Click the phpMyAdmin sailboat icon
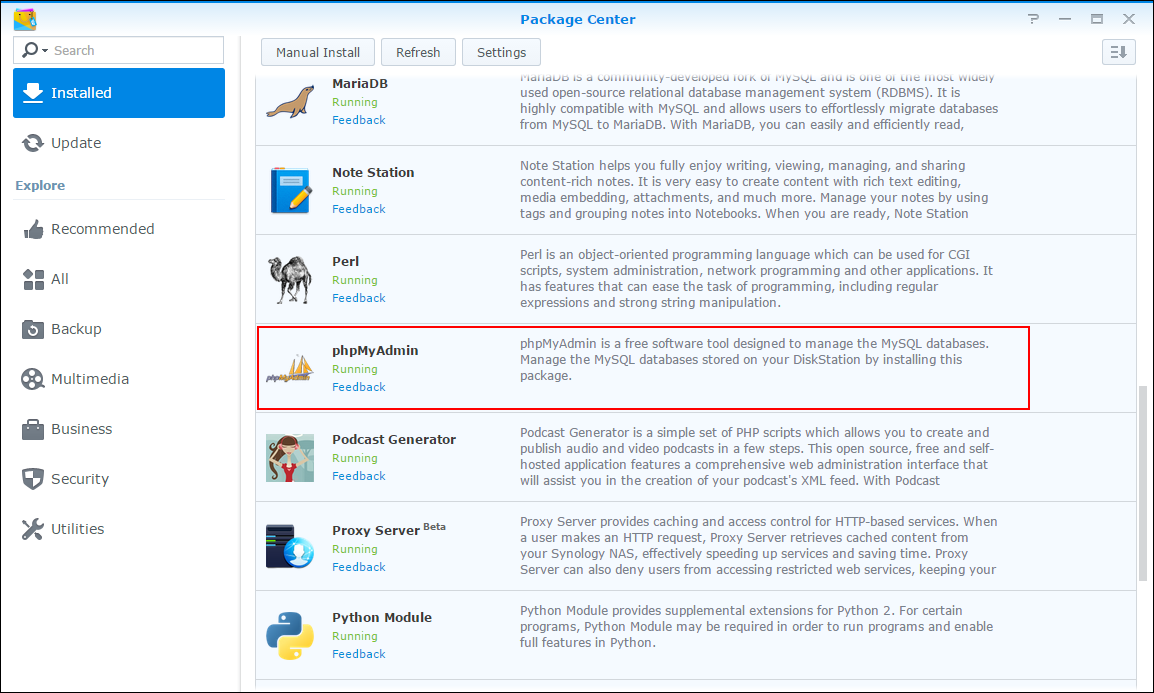 click(x=290, y=369)
